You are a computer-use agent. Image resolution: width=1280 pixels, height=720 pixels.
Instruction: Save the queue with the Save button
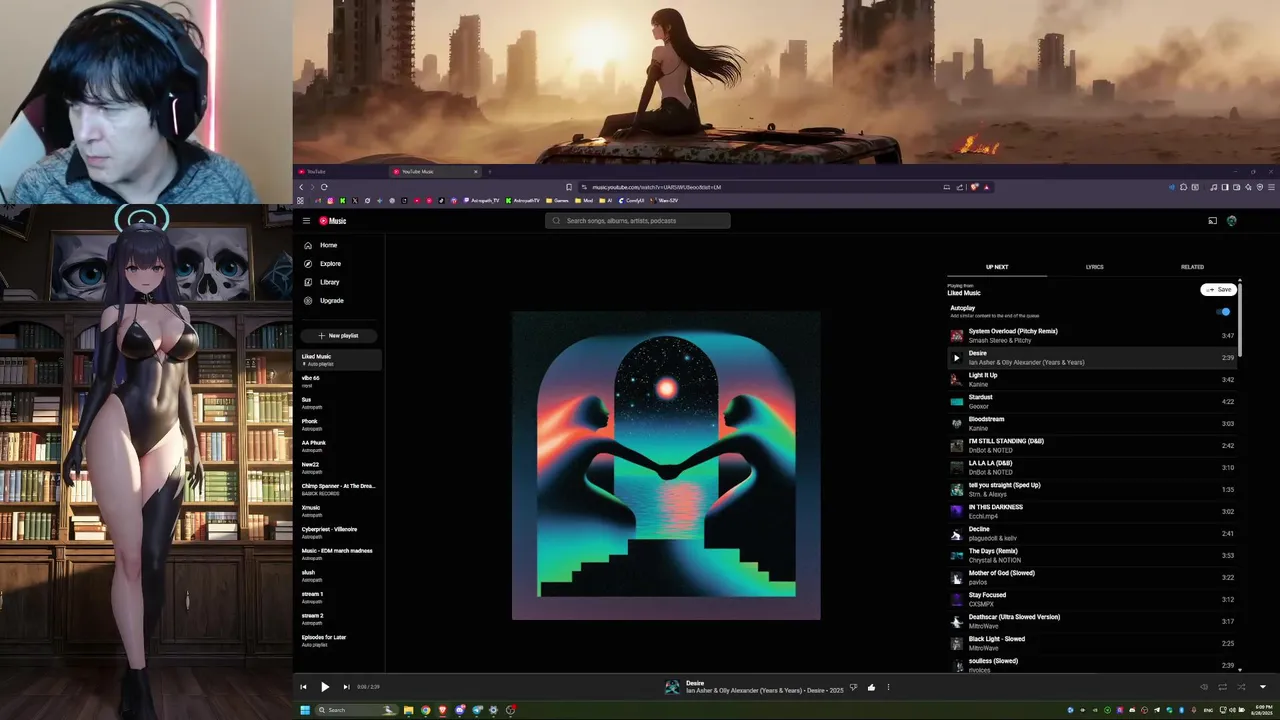[1219, 290]
